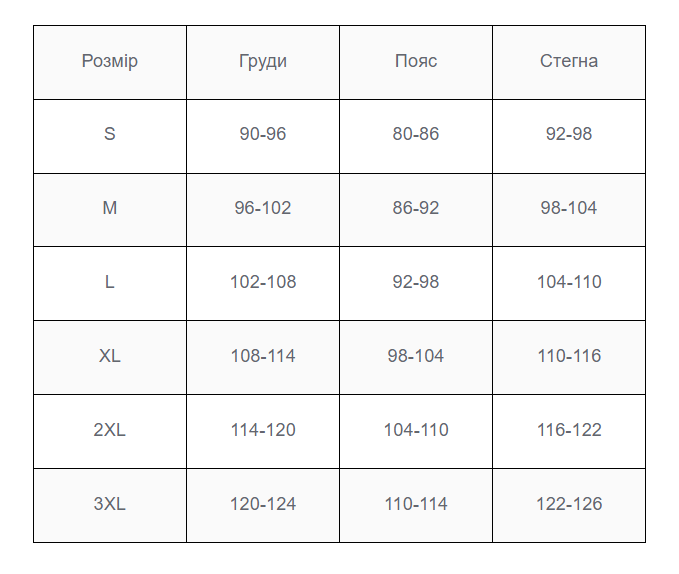Click the 104-110 hips value for L
This screenshot has width=679, height=574.
coord(569,282)
